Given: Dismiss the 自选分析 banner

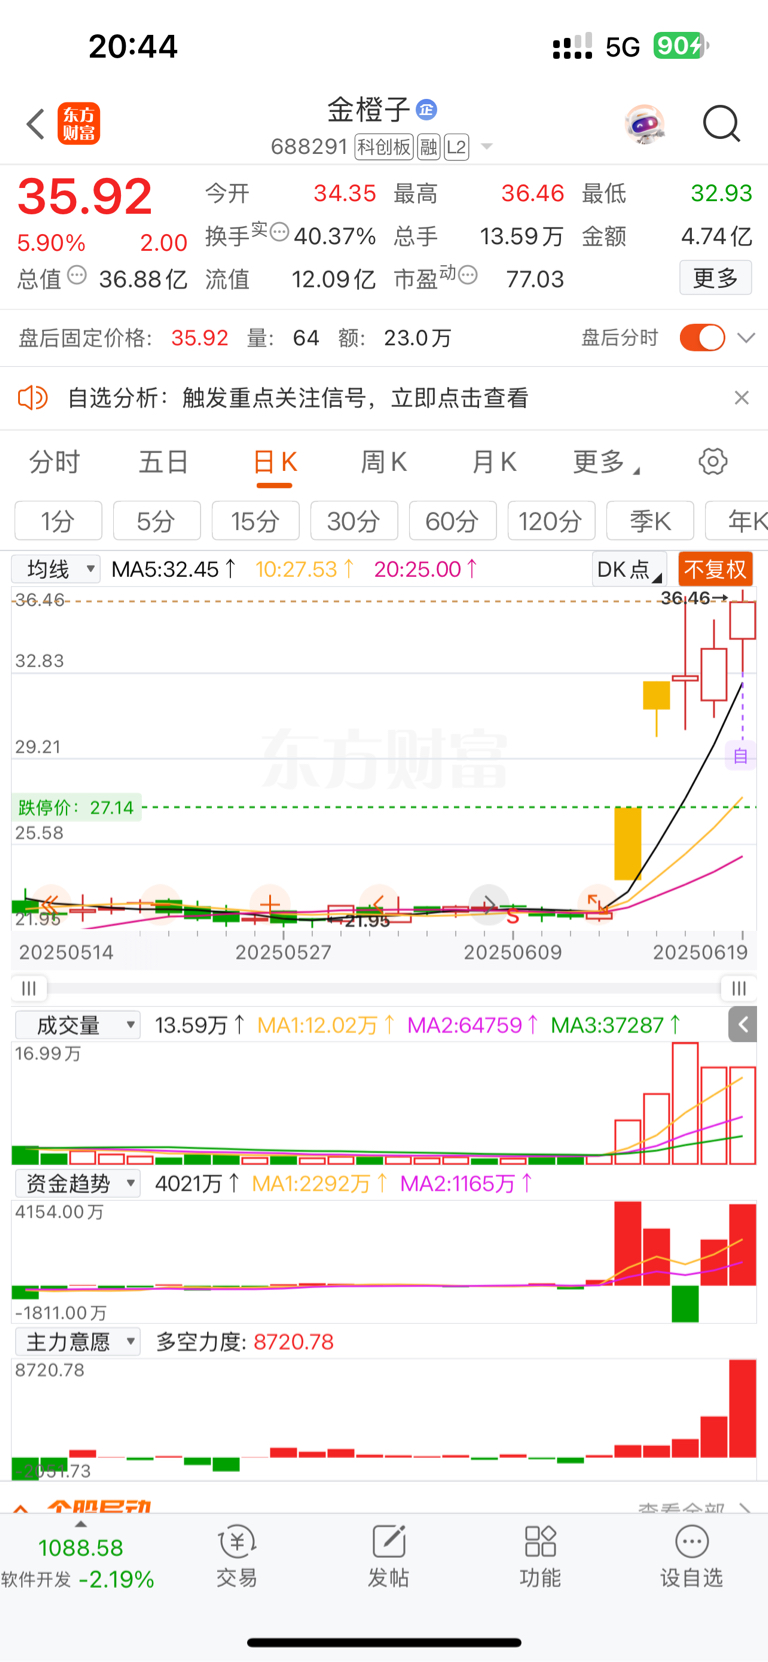Looking at the screenshot, I should pyautogui.click(x=741, y=398).
